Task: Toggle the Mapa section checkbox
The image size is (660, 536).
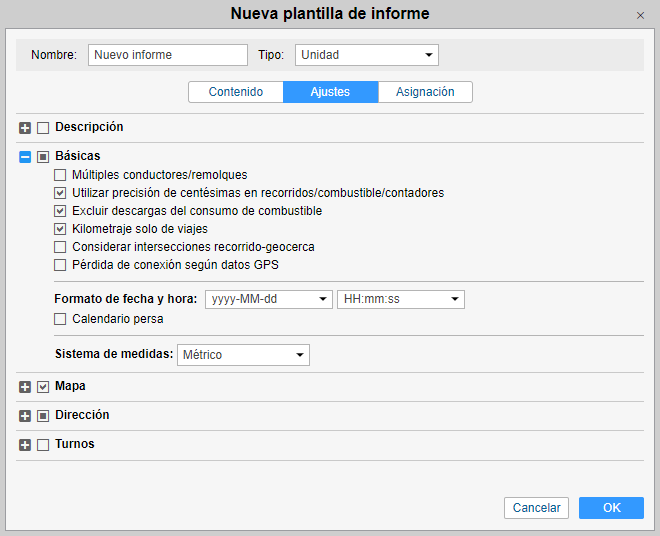Action: pyautogui.click(x=43, y=387)
